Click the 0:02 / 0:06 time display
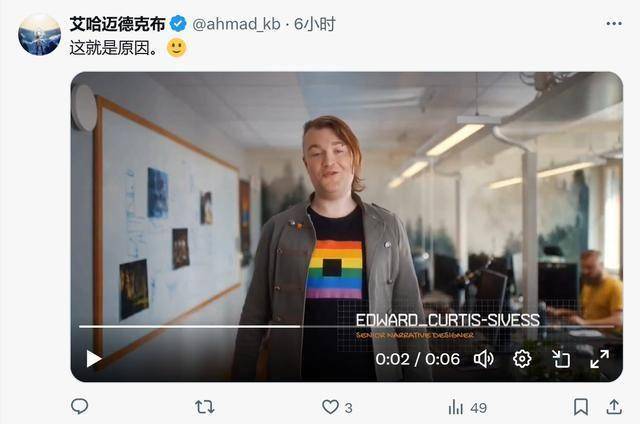The image size is (640, 424). click(x=418, y=359)
